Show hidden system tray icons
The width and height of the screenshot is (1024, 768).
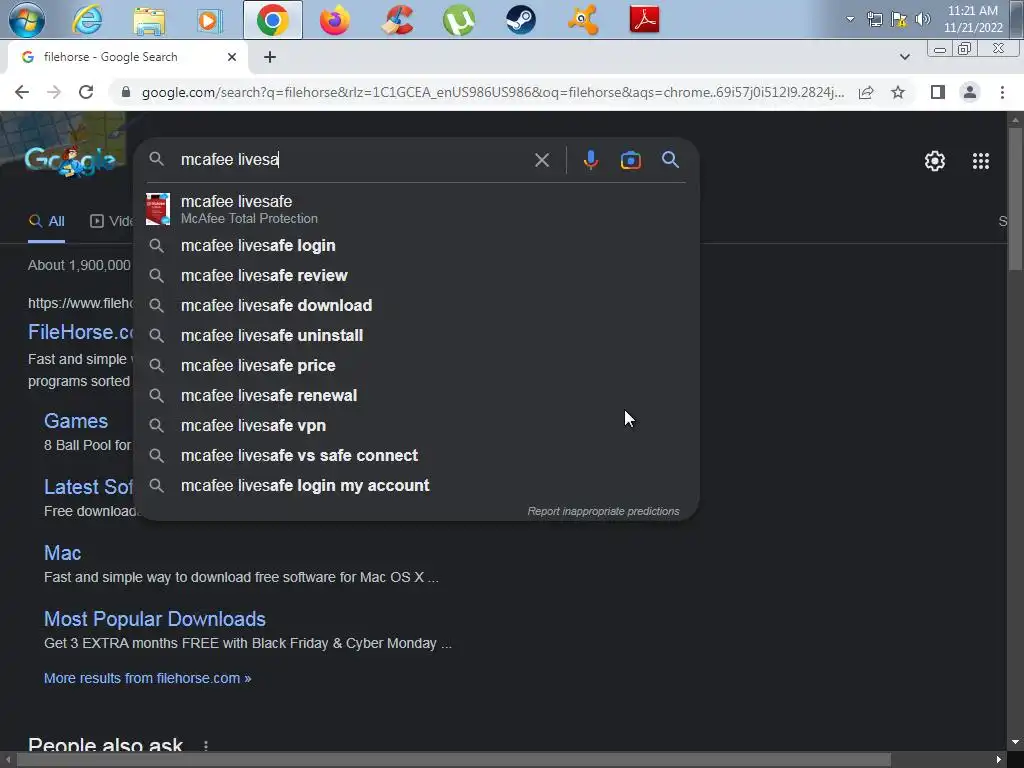click(850, 19)
